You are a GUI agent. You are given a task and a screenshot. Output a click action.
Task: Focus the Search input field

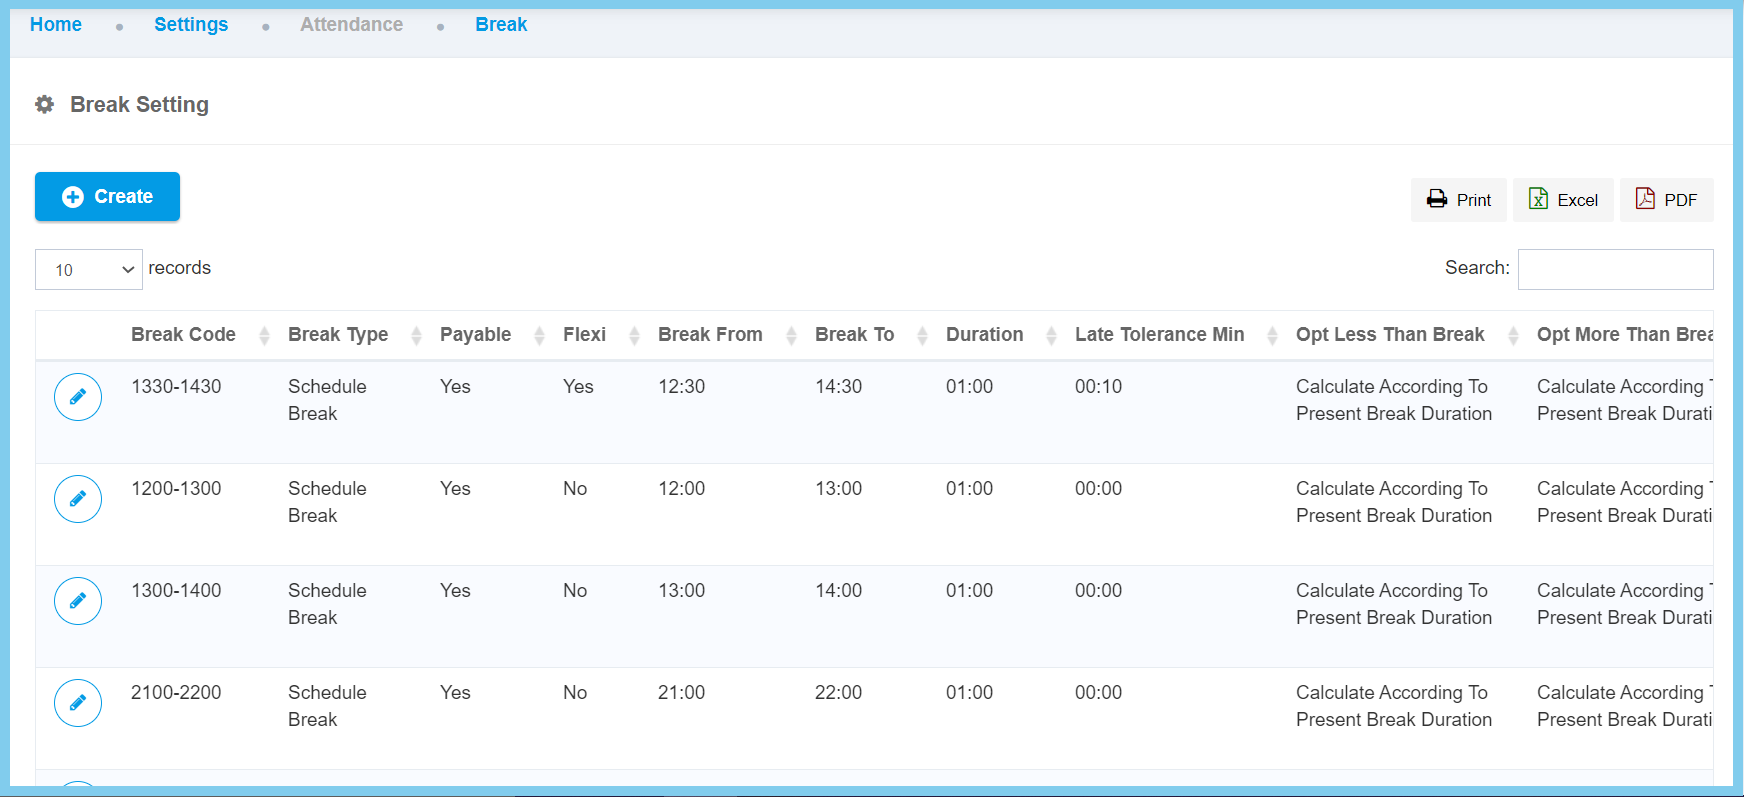click(1615, 270)
